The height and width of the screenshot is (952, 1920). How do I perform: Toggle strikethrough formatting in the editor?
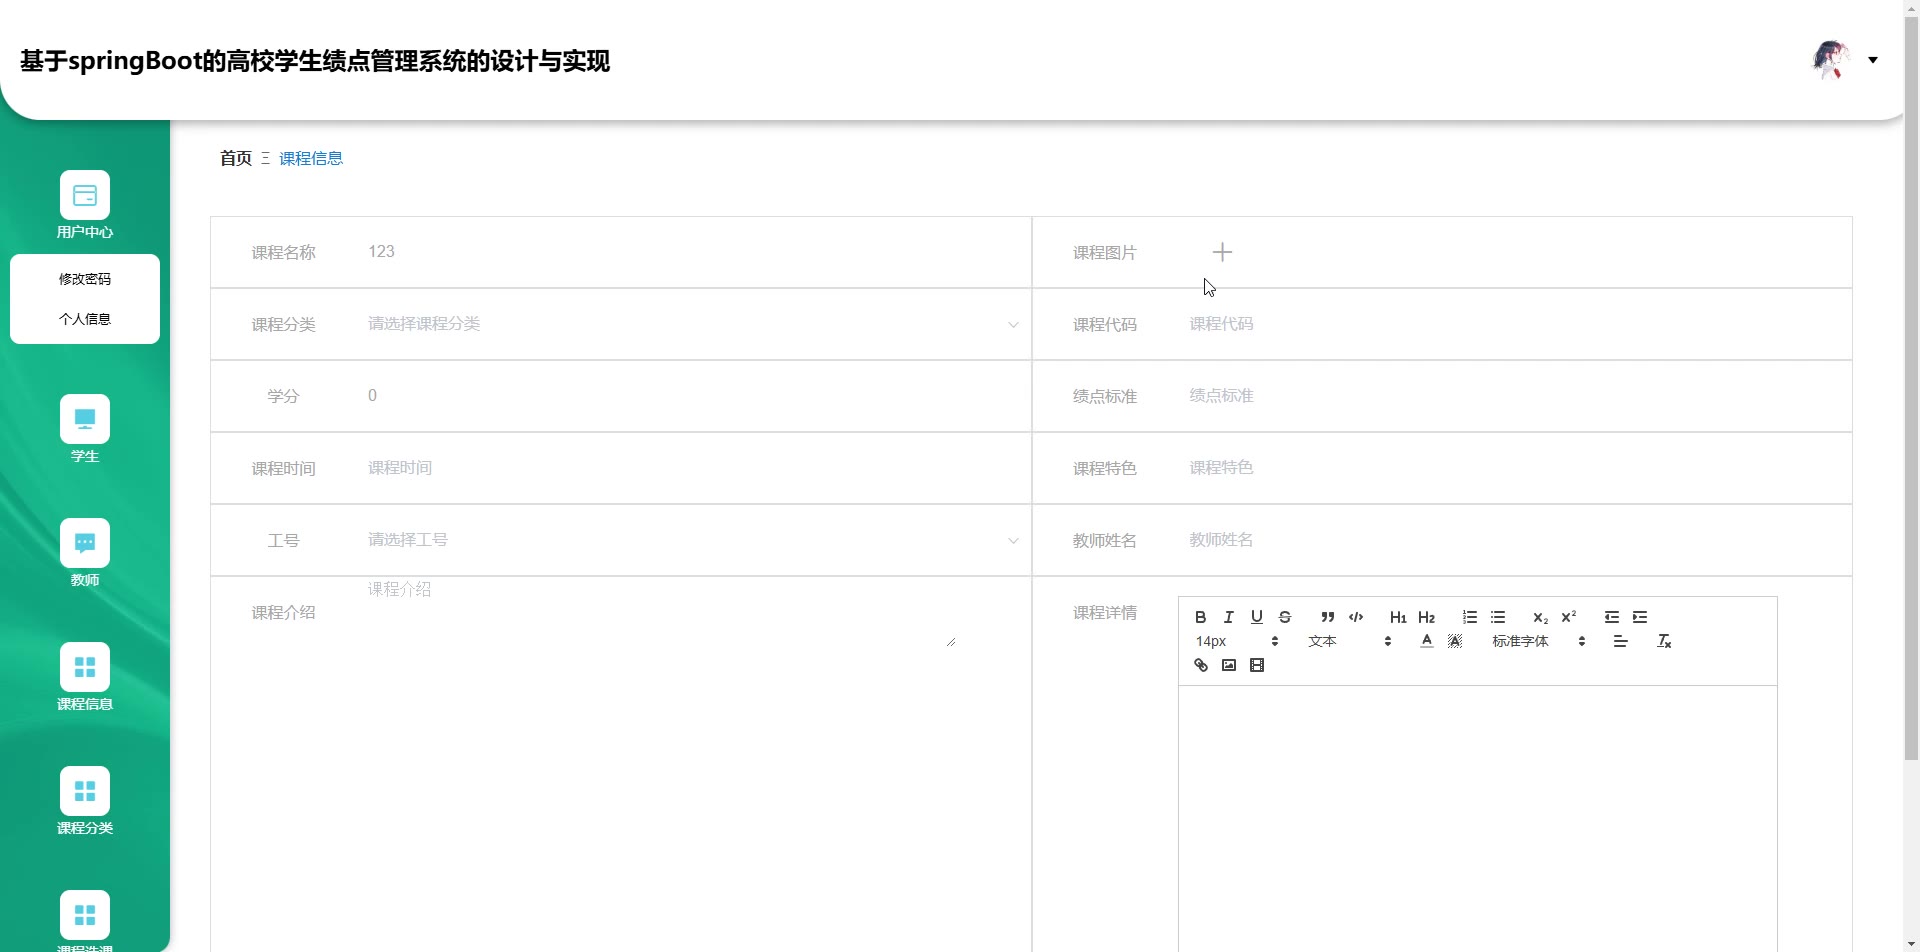(1285, 617)
